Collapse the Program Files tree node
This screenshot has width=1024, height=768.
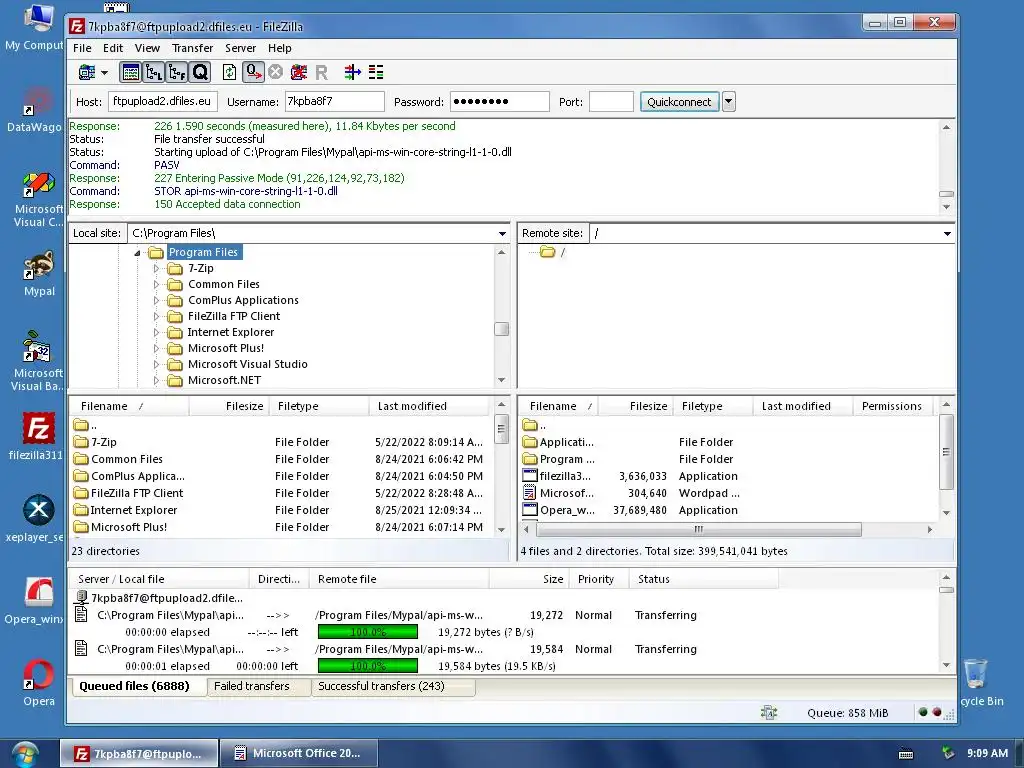[137, 253]
